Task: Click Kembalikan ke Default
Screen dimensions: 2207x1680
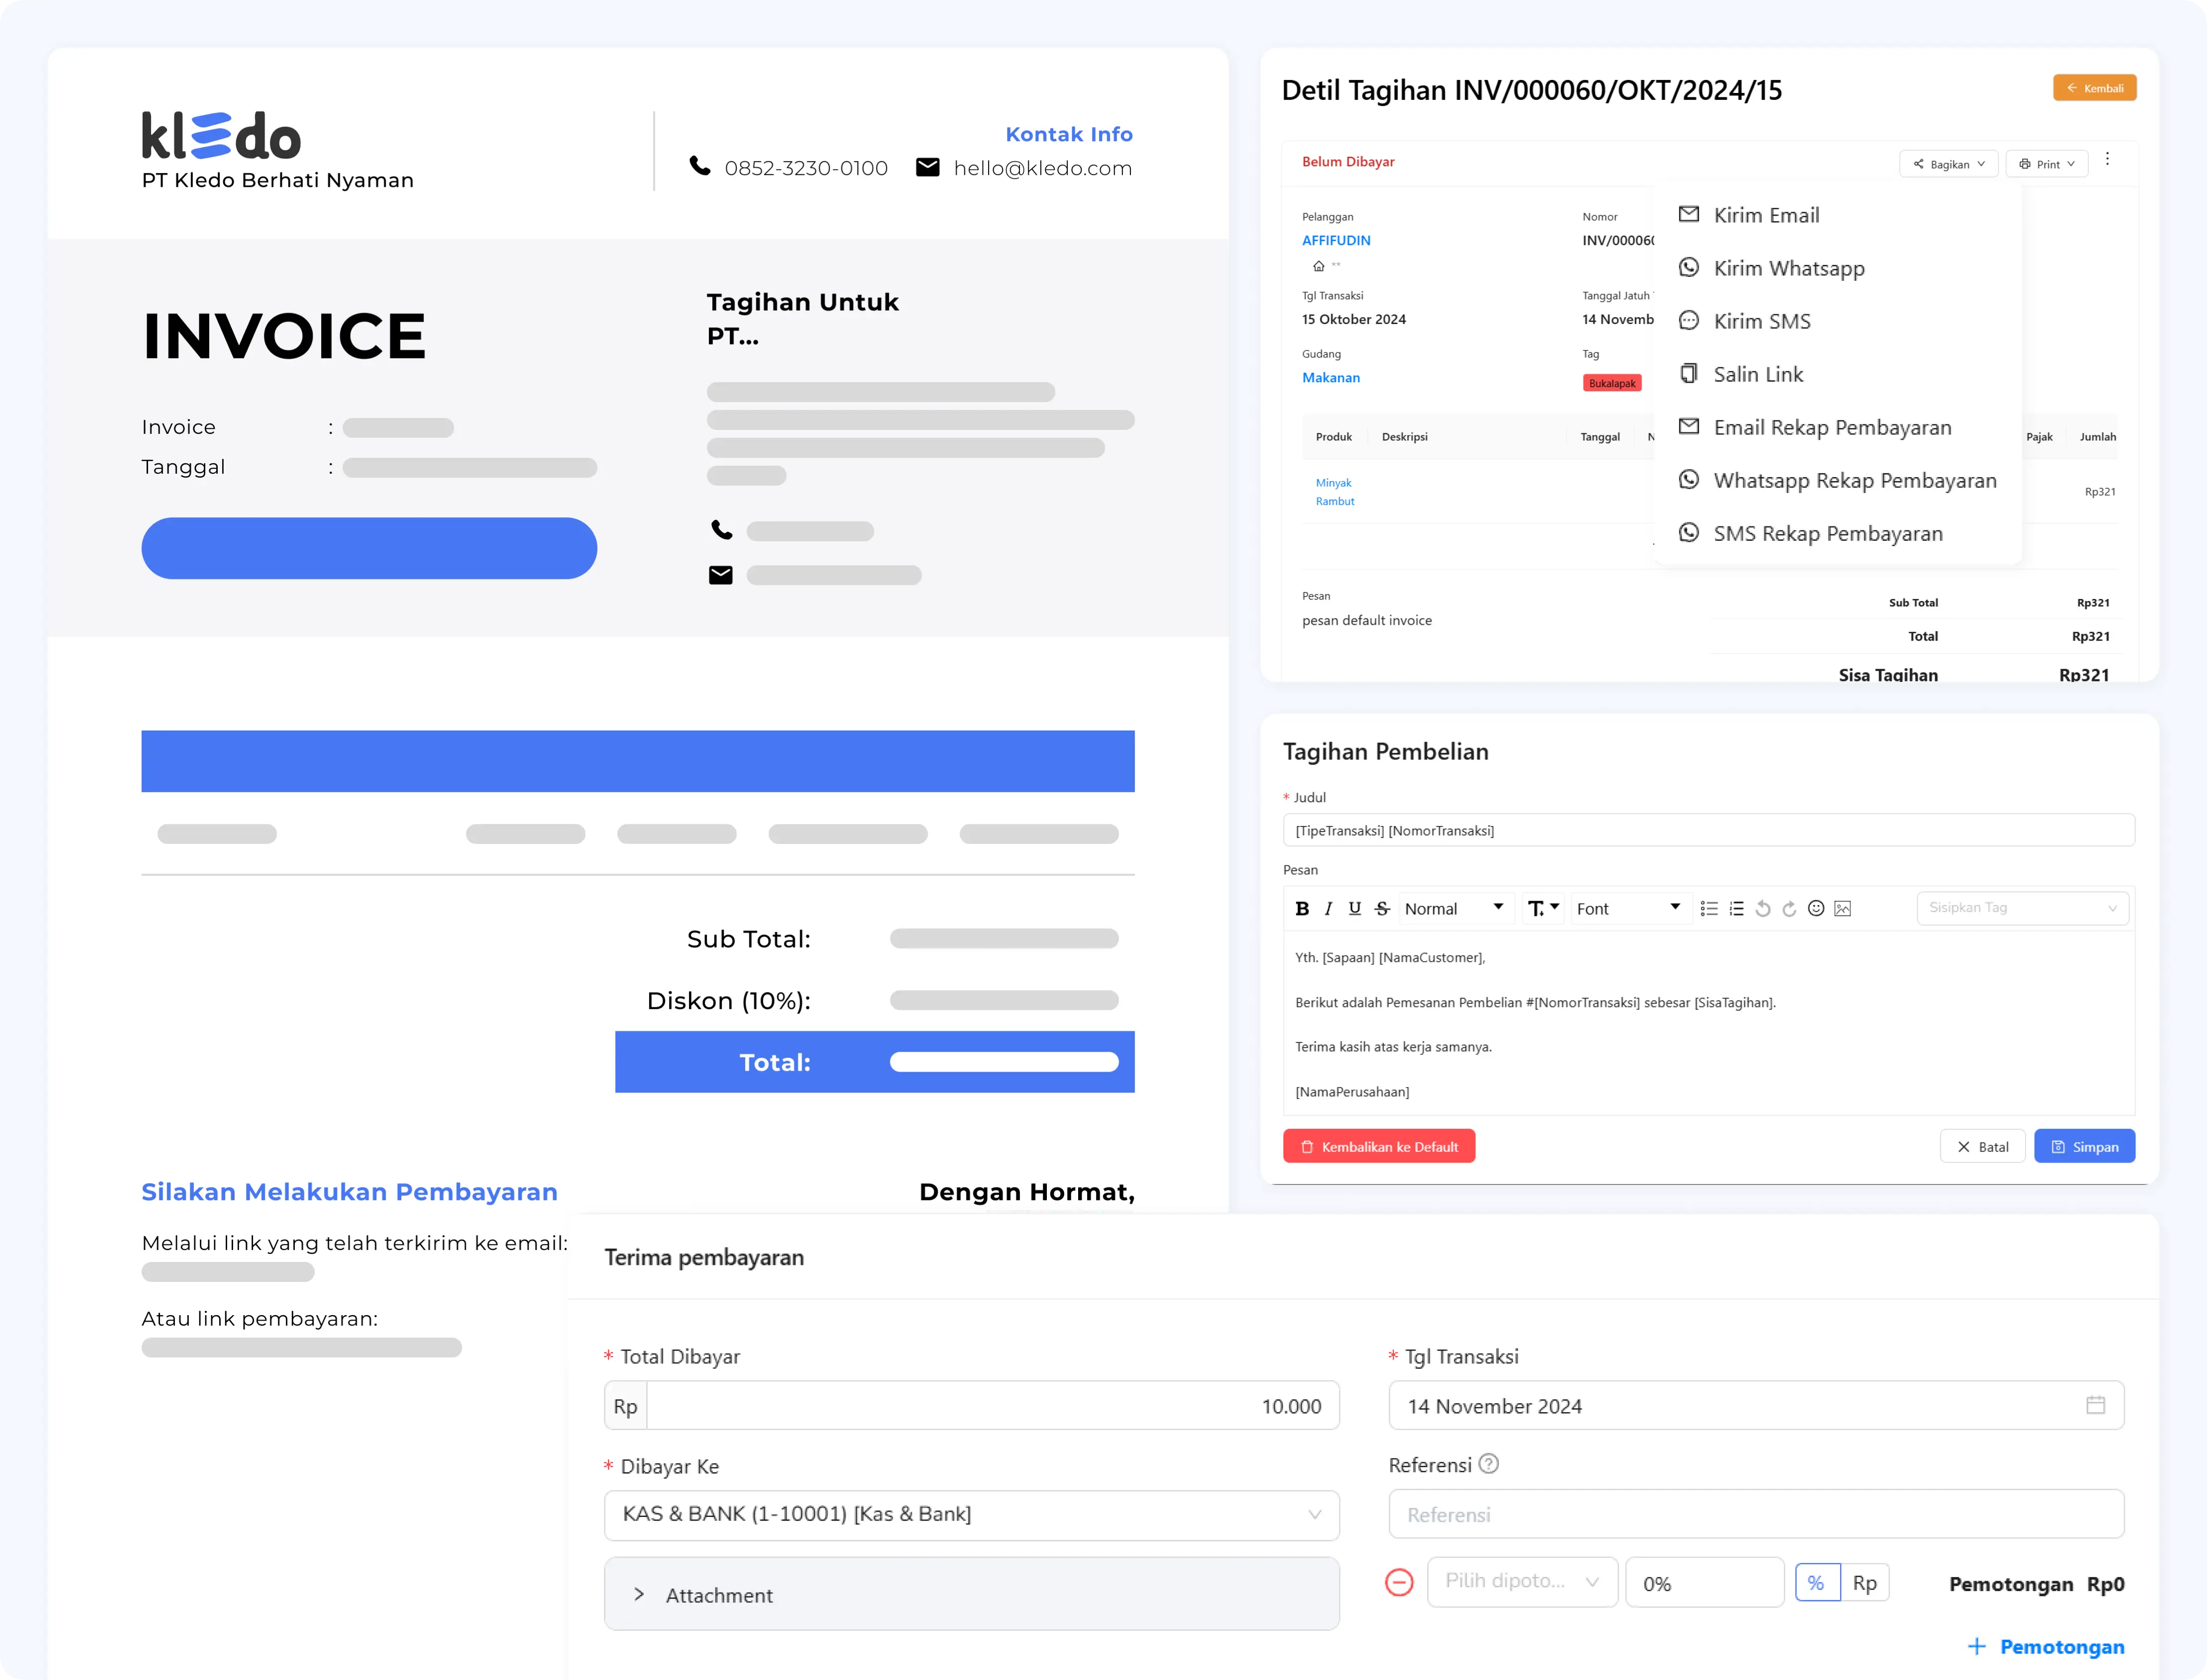Action: [1379, 1146]
